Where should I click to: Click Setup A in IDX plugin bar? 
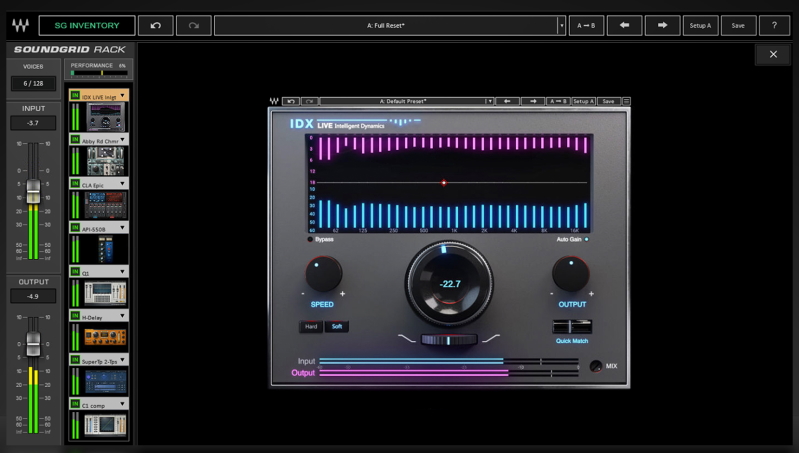point(583,101)
